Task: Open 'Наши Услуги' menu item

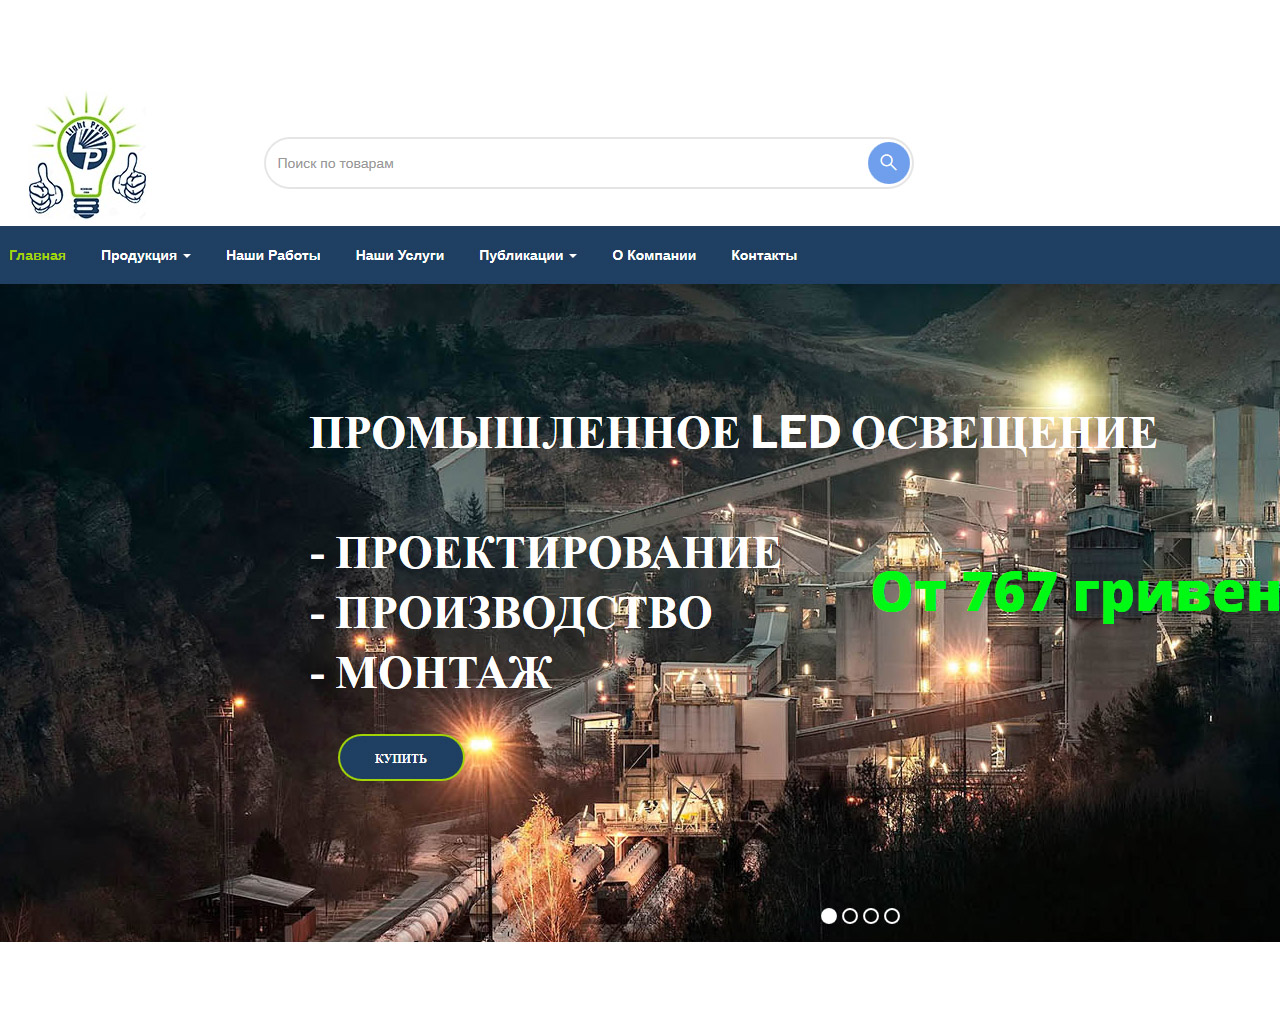Action: point(400,255)
